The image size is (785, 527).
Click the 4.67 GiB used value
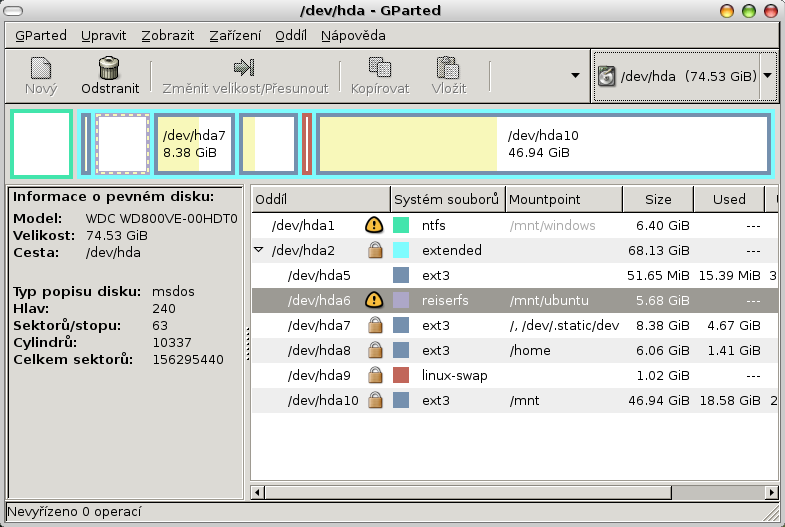point(733,325)
